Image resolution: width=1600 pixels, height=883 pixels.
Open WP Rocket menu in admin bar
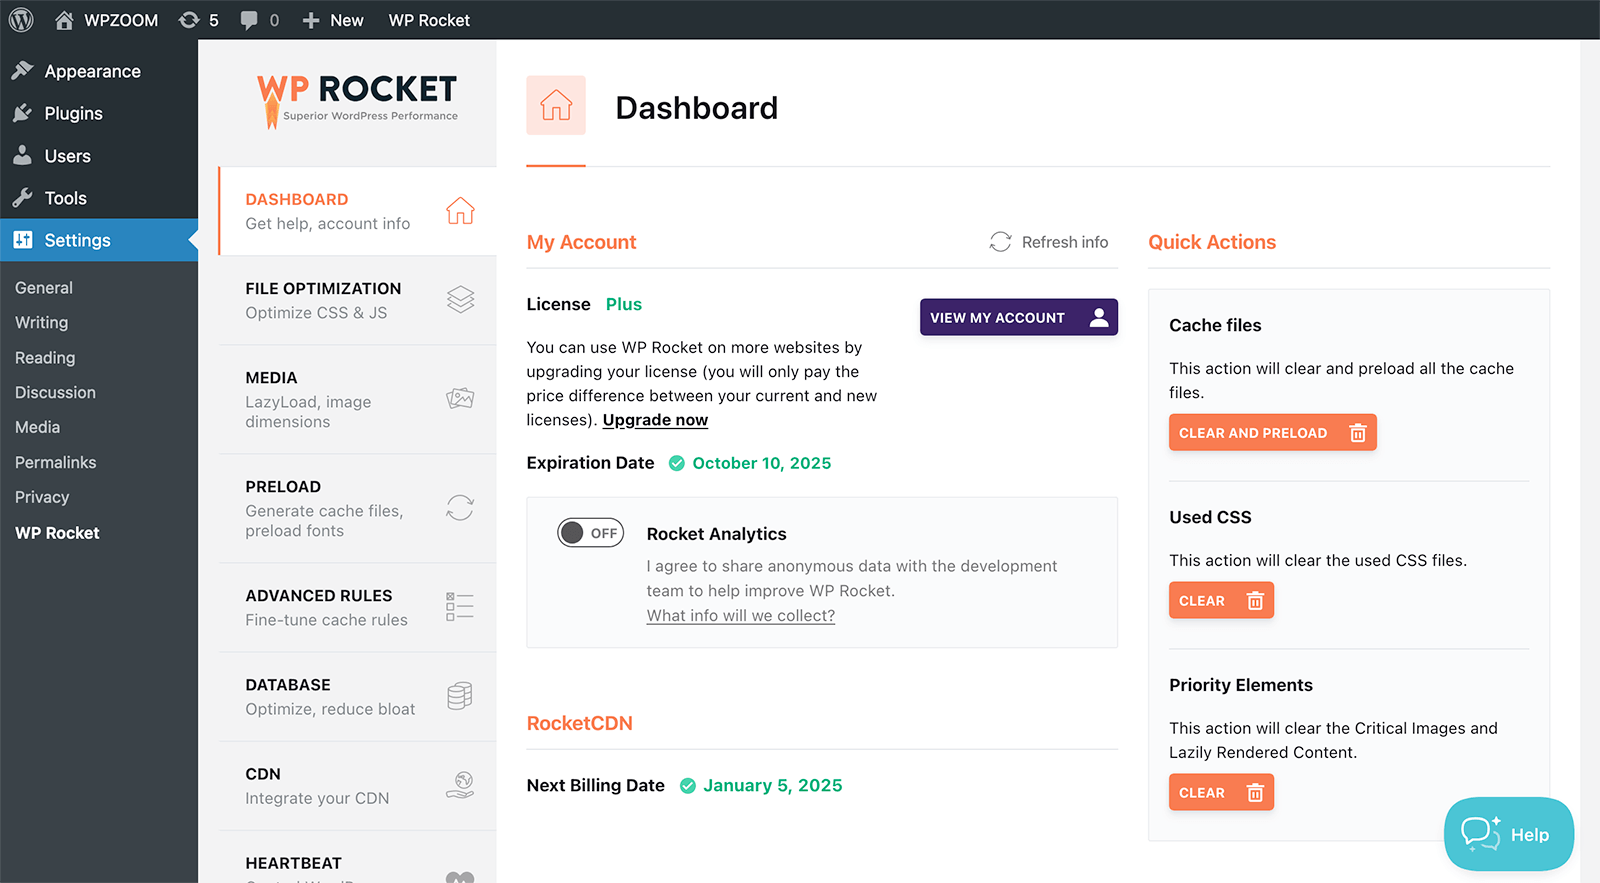pyautogui.click(x=429, y=20)
